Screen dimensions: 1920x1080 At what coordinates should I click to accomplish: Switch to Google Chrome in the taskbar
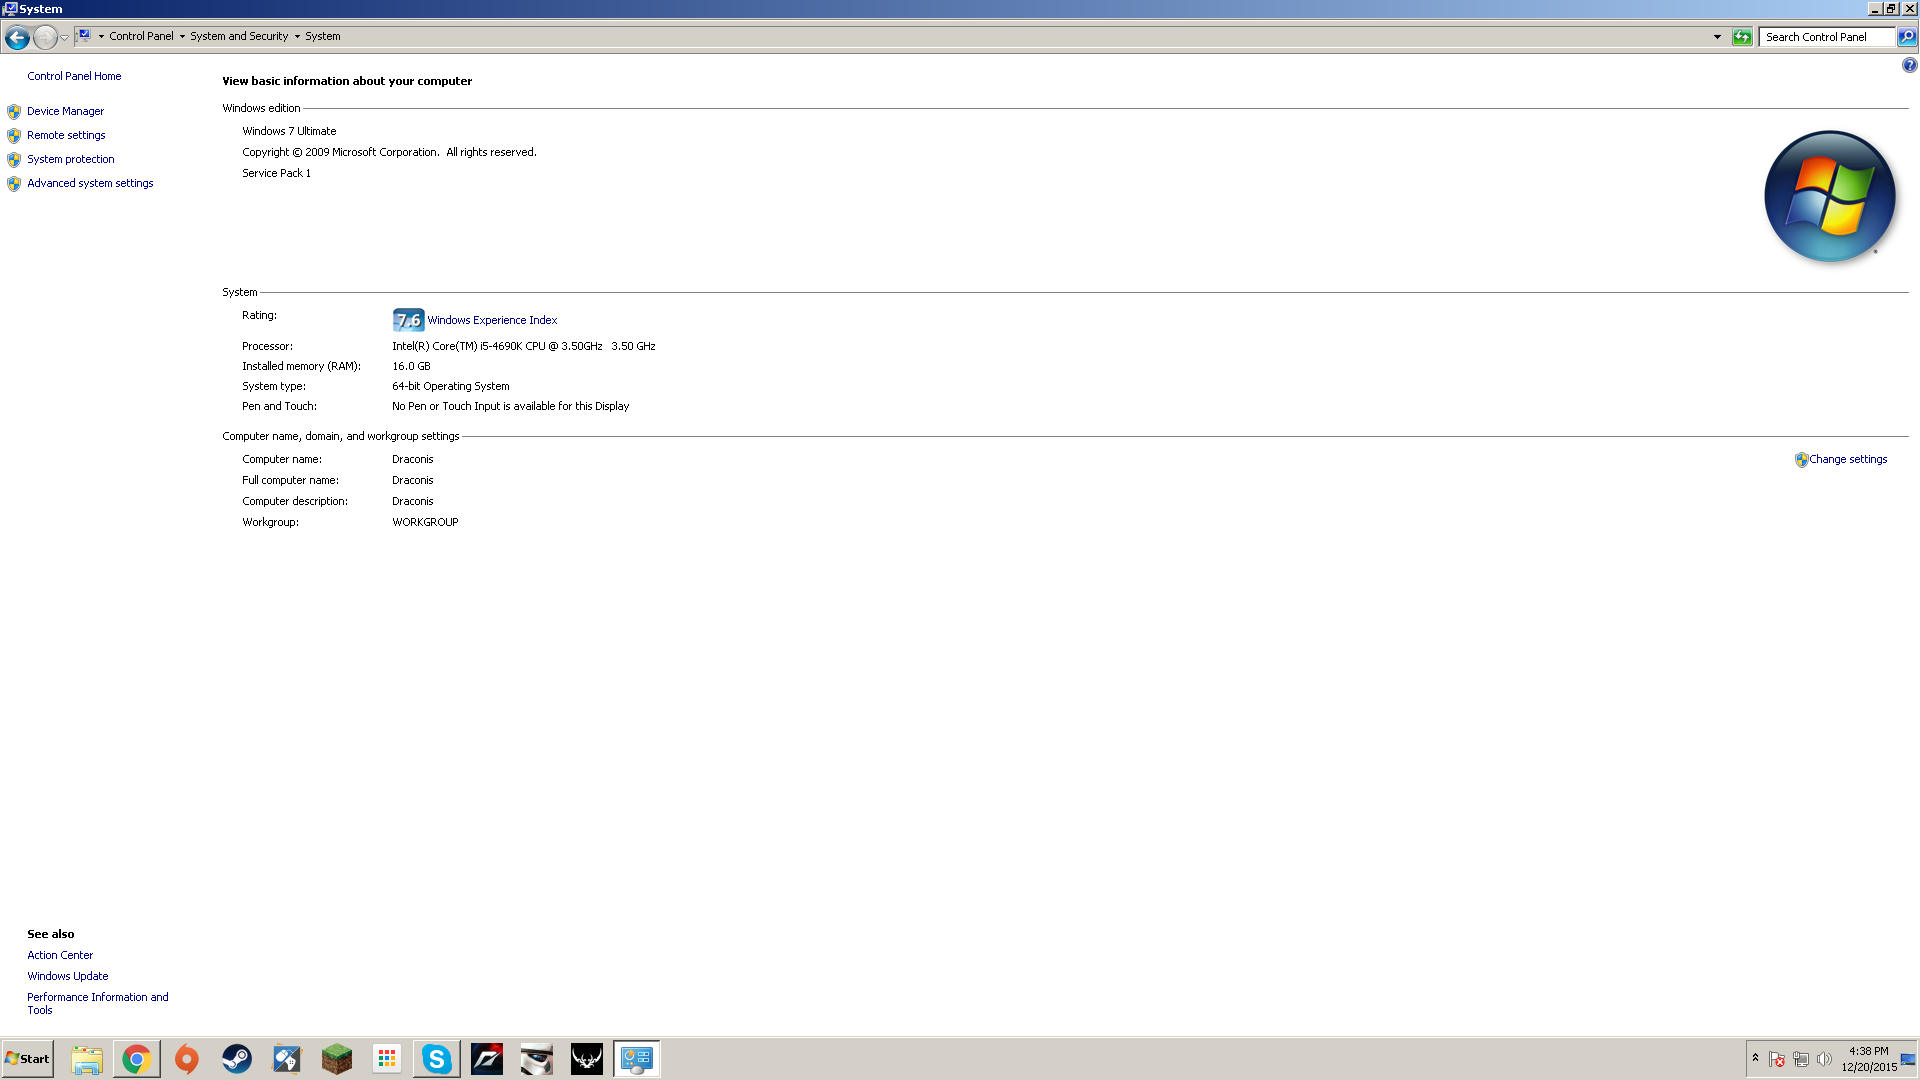point(137,1059)
